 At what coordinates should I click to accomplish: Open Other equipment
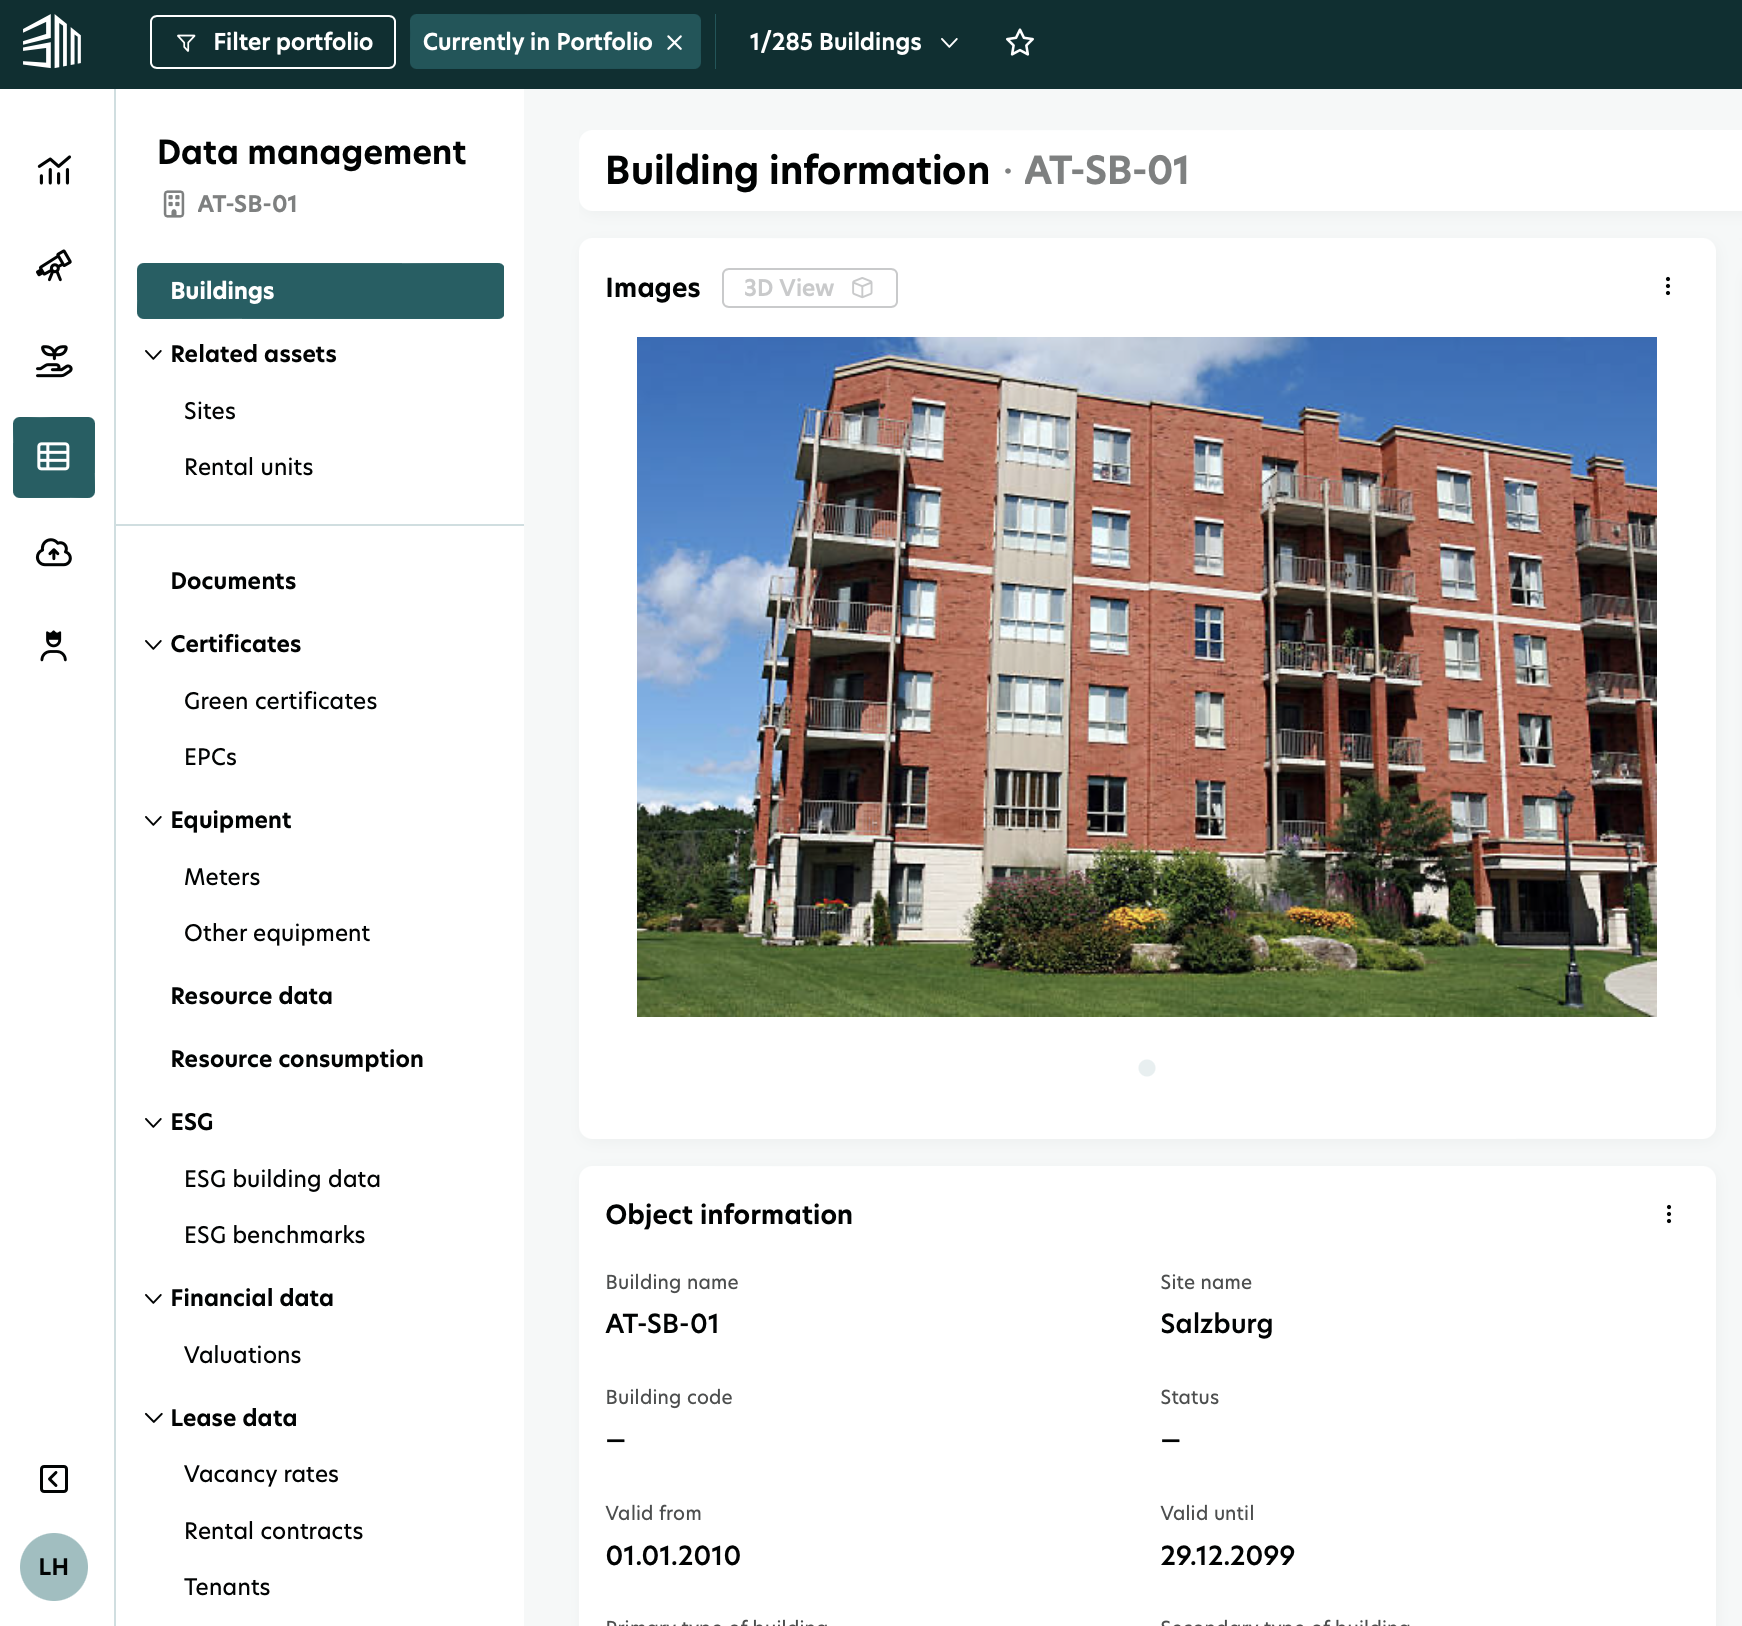[x=277, y=933]
